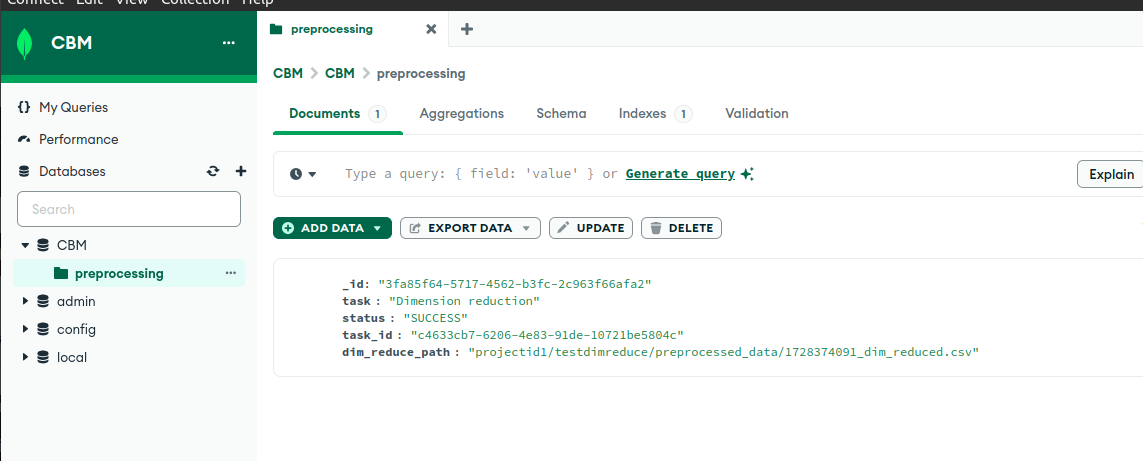The width and height of the screenshot is (1143, 461).
Task: Click the Generate query link
Action: point(680,174)
